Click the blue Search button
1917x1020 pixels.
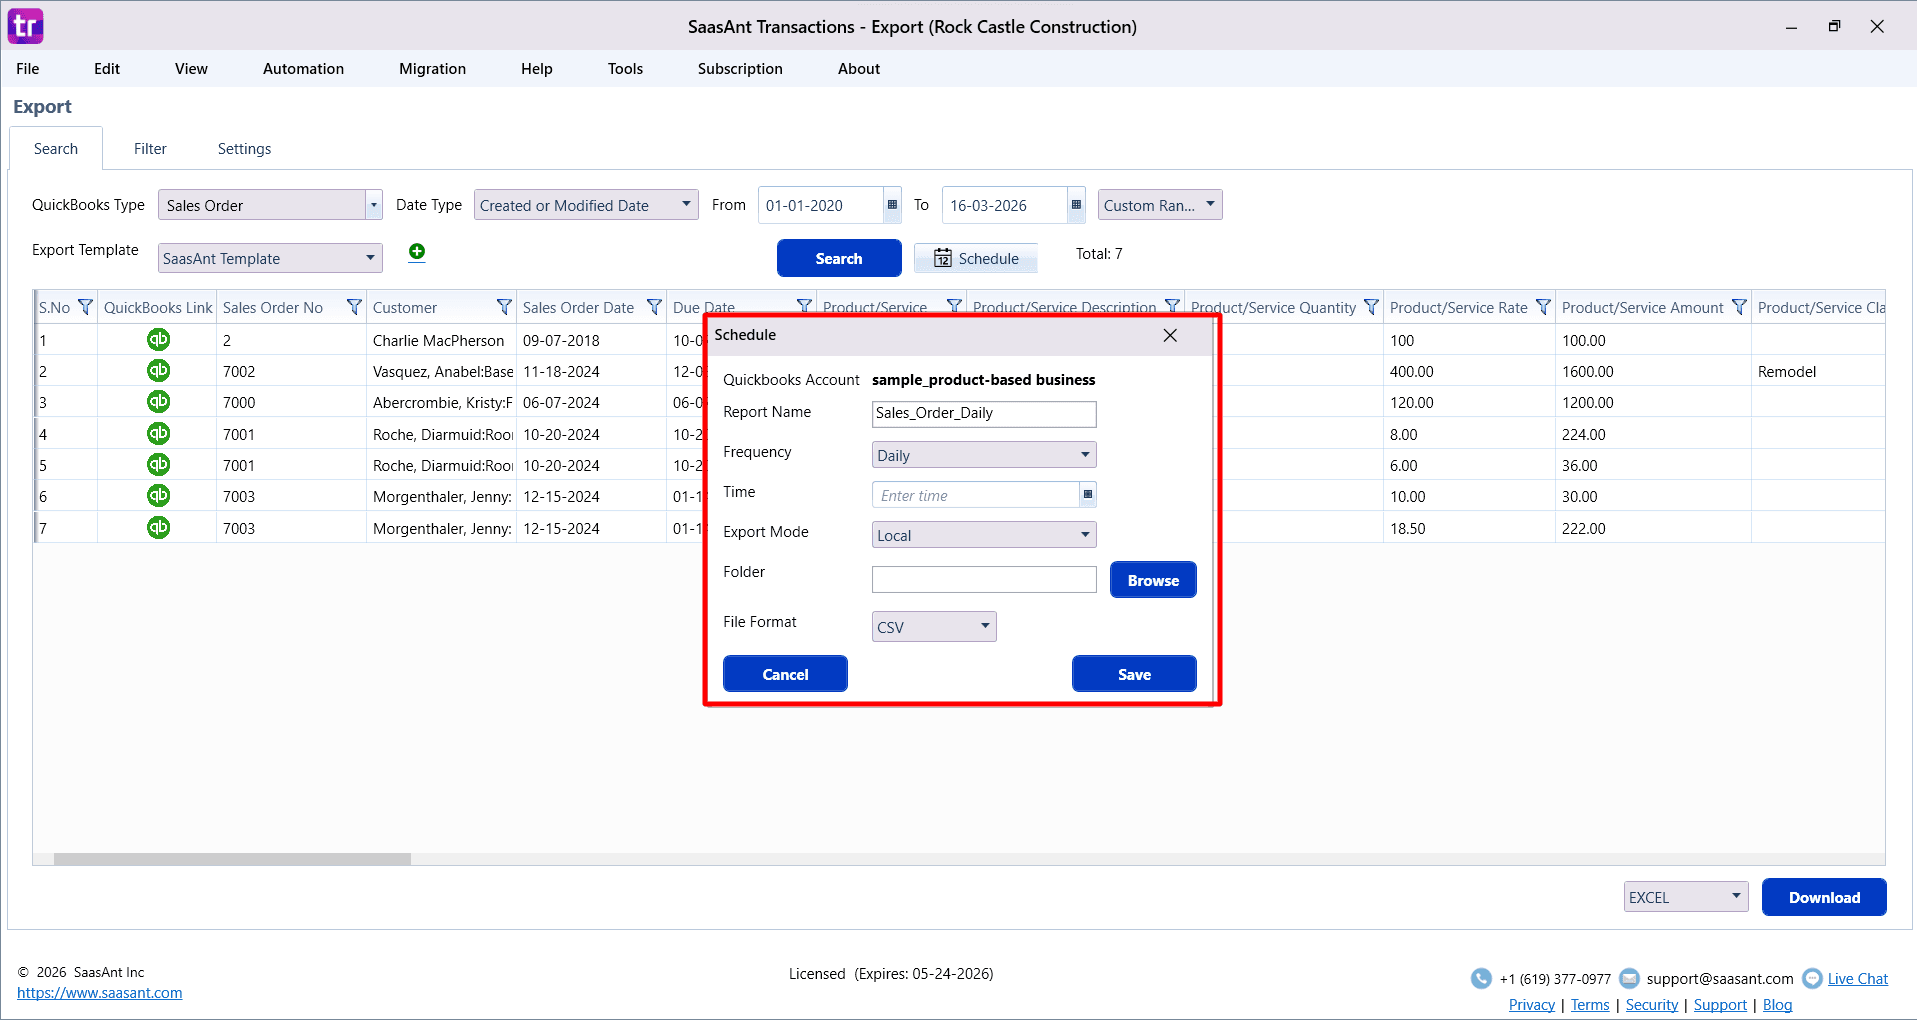click(x=839, y=258)
